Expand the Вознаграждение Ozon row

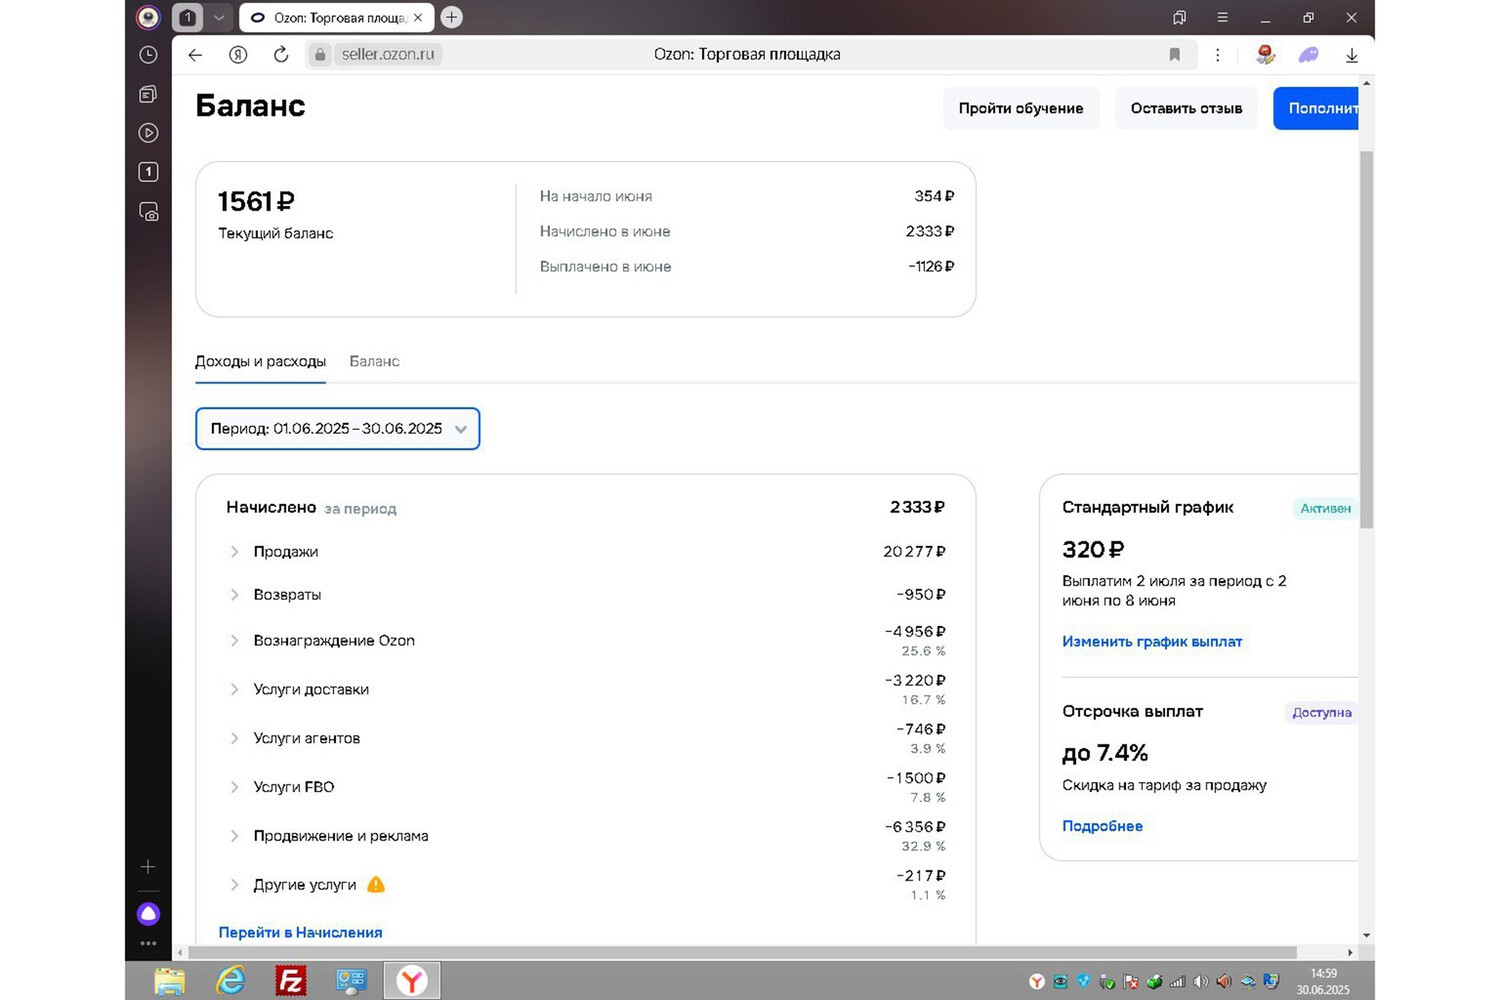pyautogui.click(x=235, y=641)
